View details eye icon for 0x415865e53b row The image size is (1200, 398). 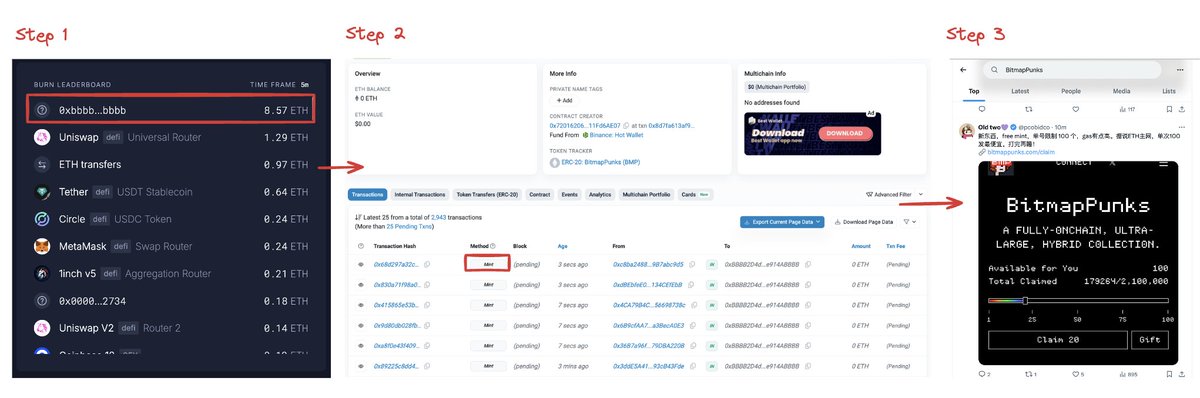(362, 305)
